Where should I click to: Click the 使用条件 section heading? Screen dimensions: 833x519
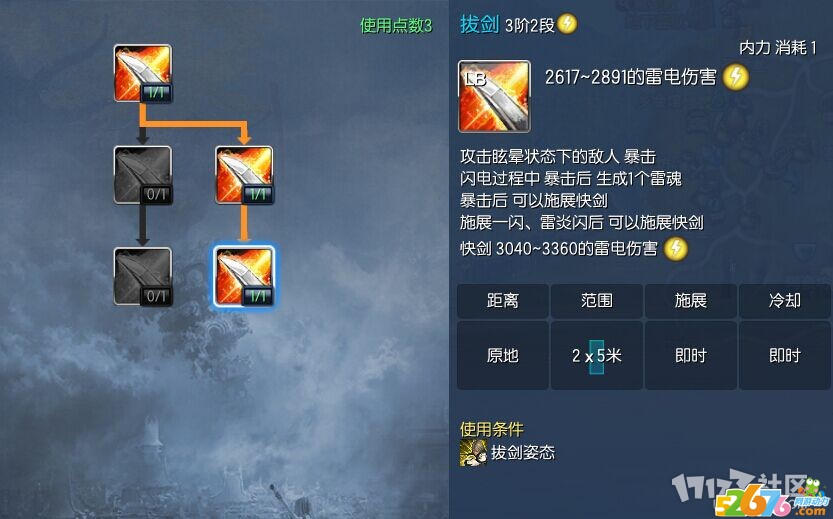491,429
